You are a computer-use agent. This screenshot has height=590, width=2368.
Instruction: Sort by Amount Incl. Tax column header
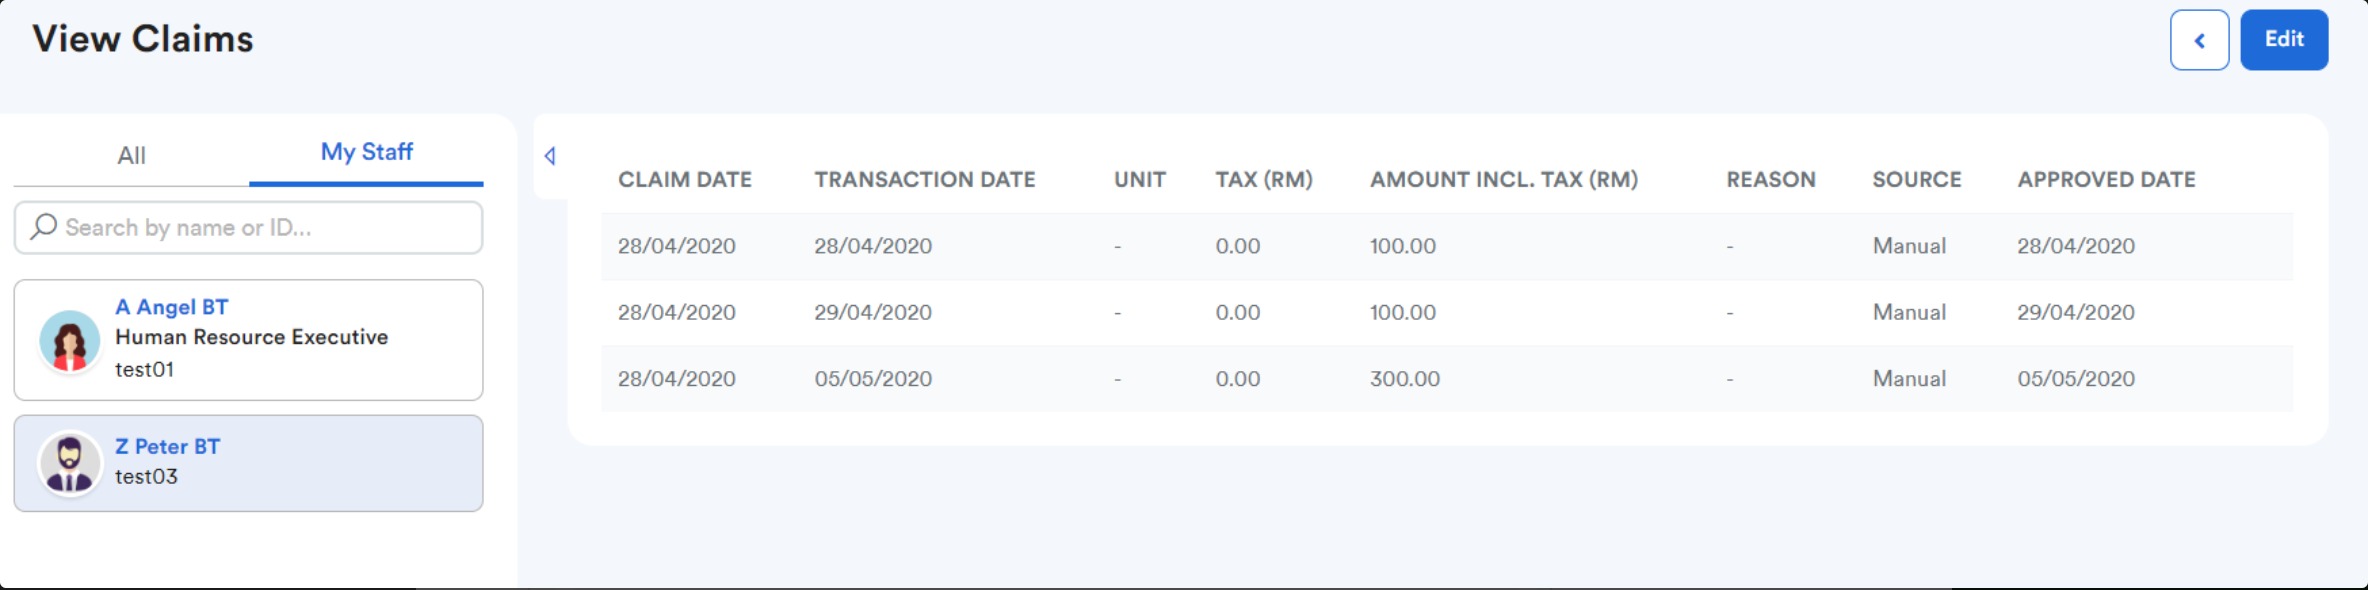coord(1504,180)
